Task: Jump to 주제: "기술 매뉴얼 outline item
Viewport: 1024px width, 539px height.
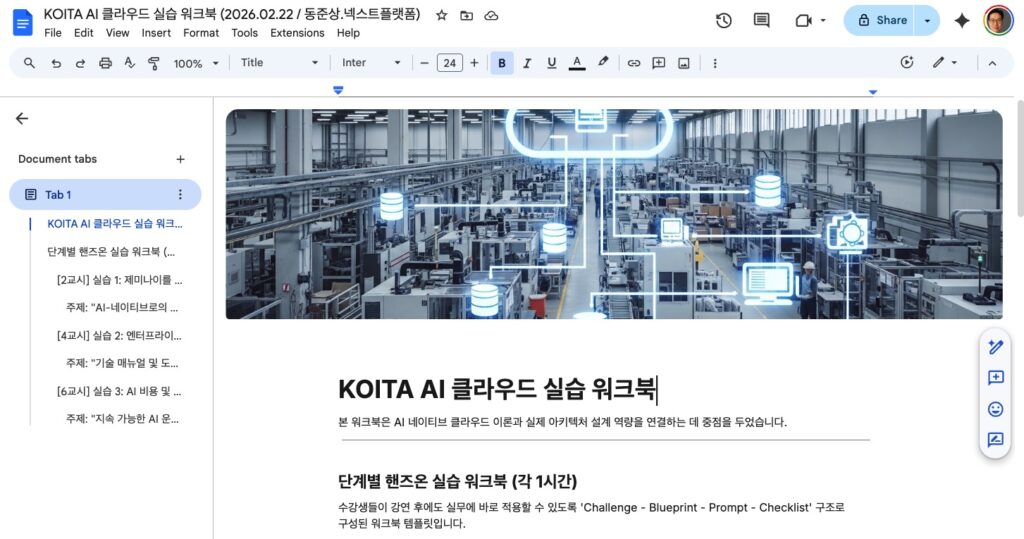Action: 122,363
